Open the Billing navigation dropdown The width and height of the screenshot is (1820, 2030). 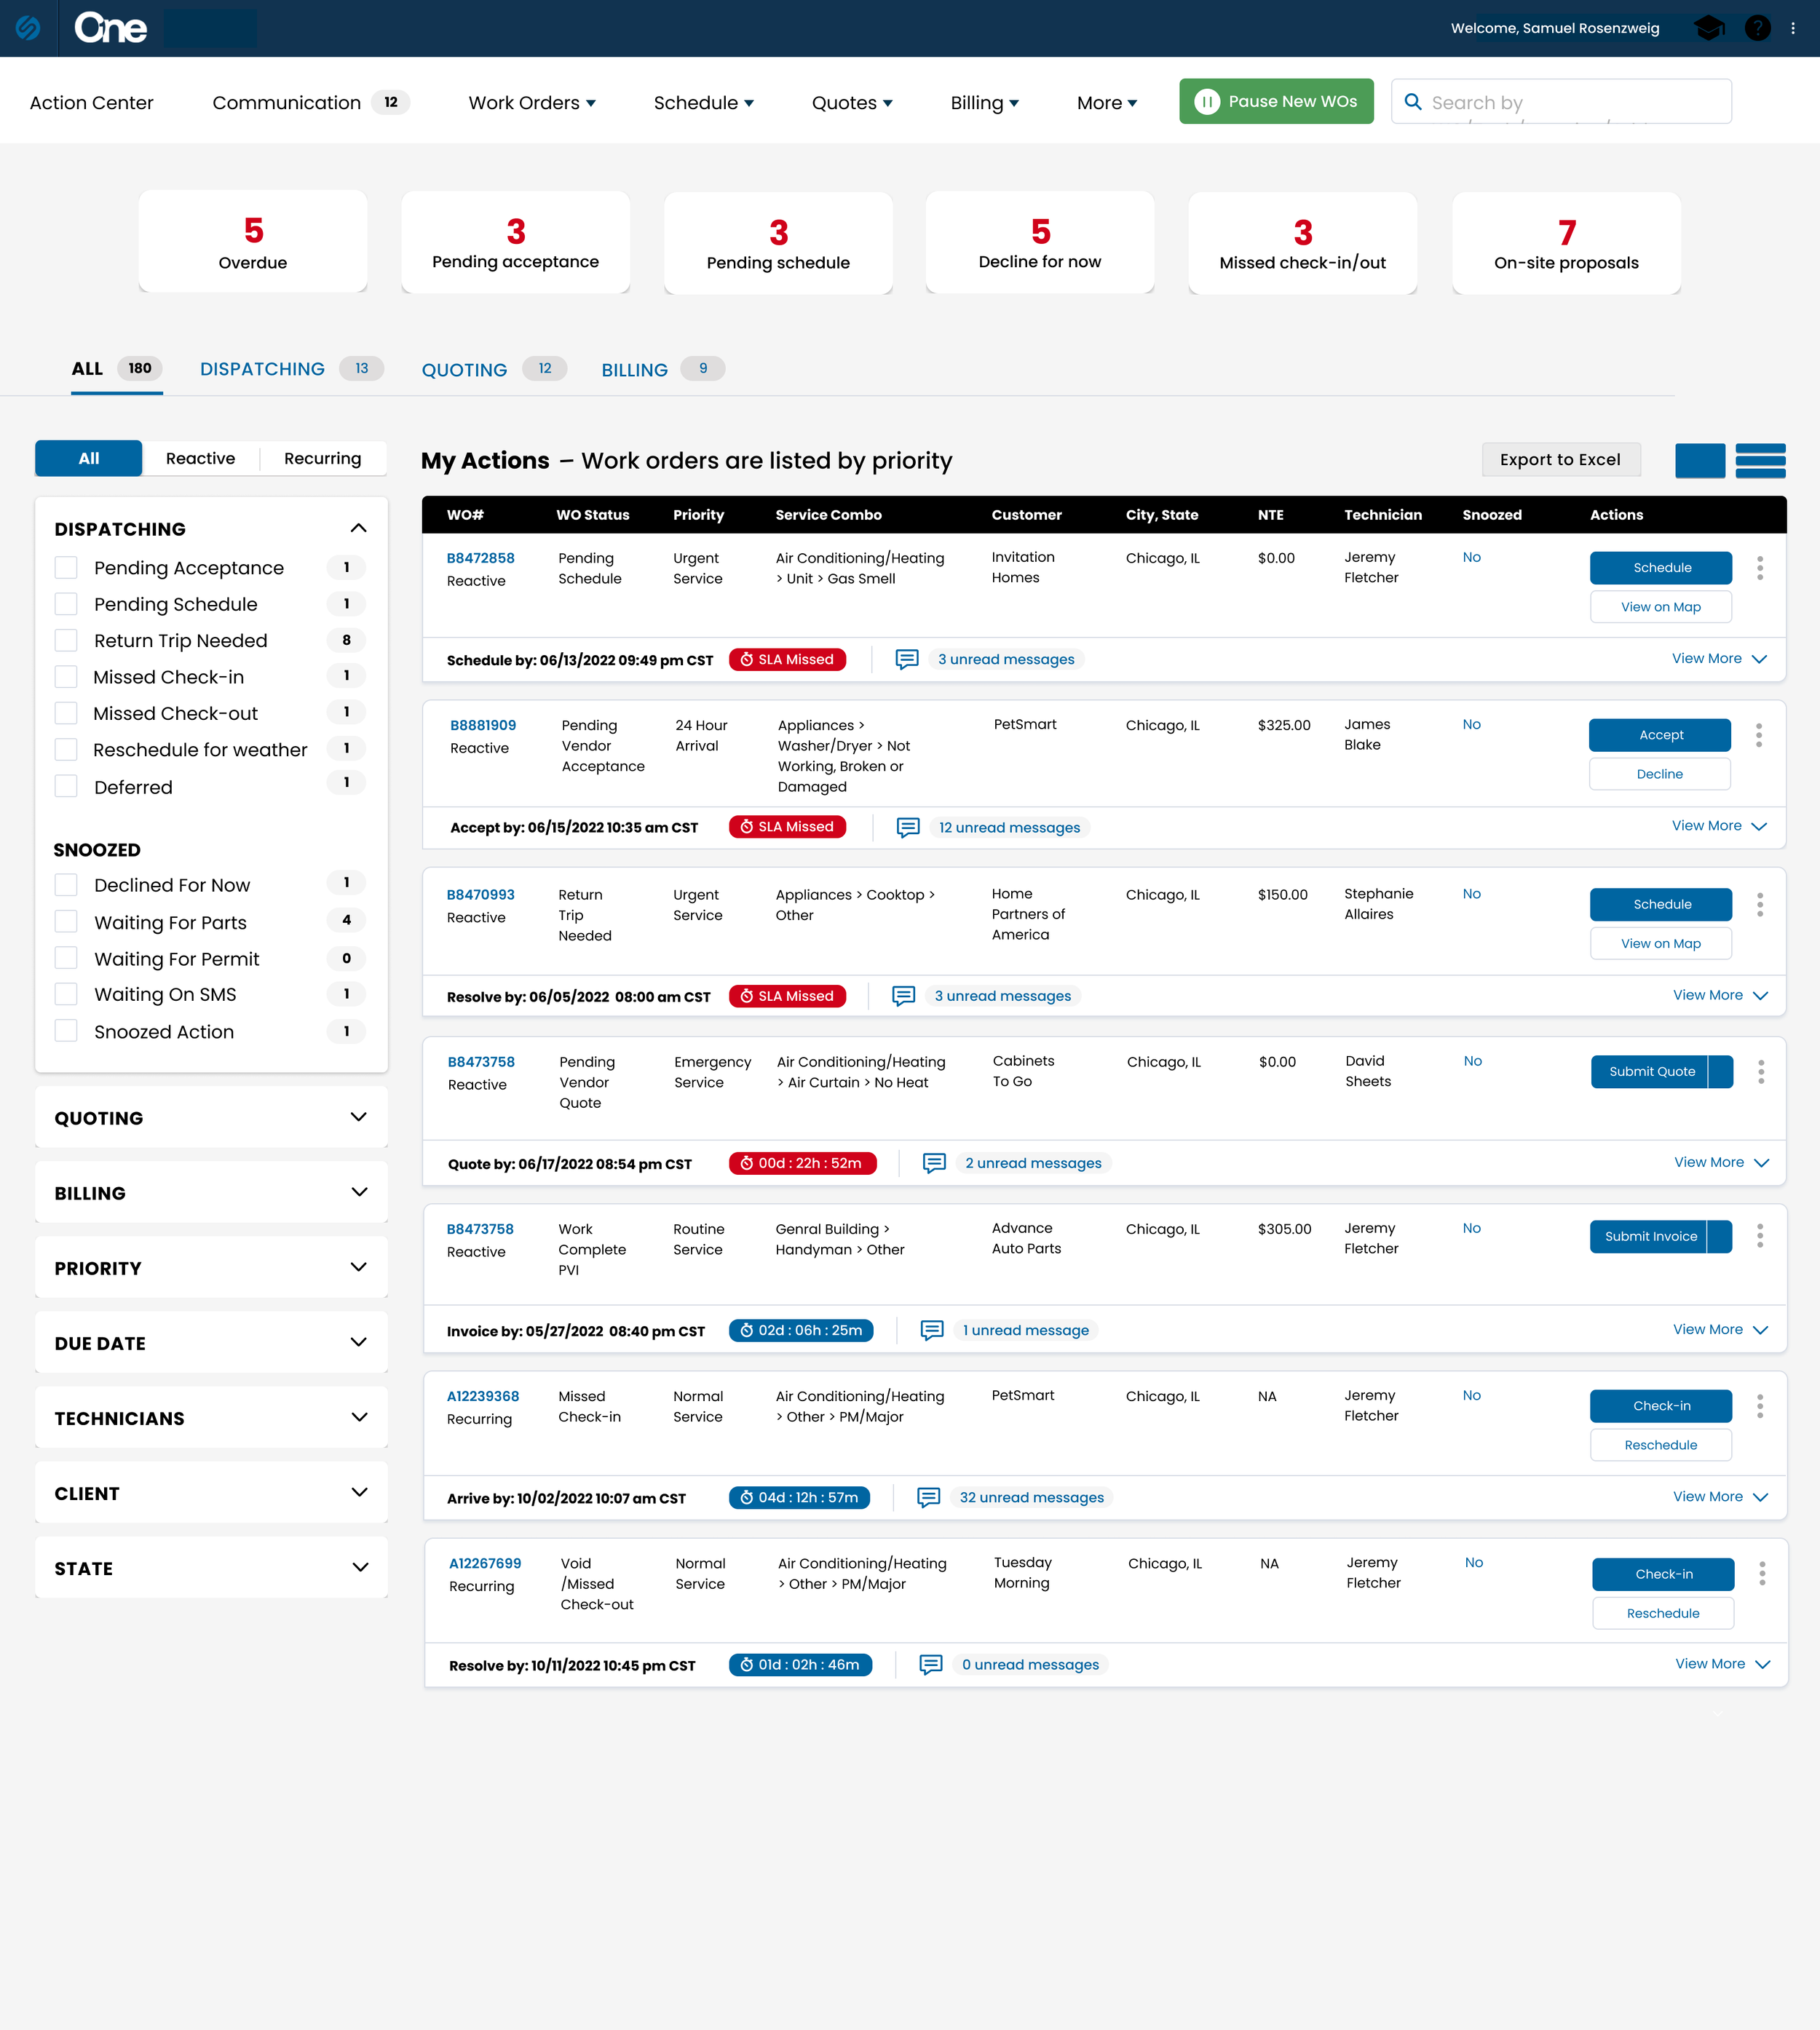click(984, 103)
